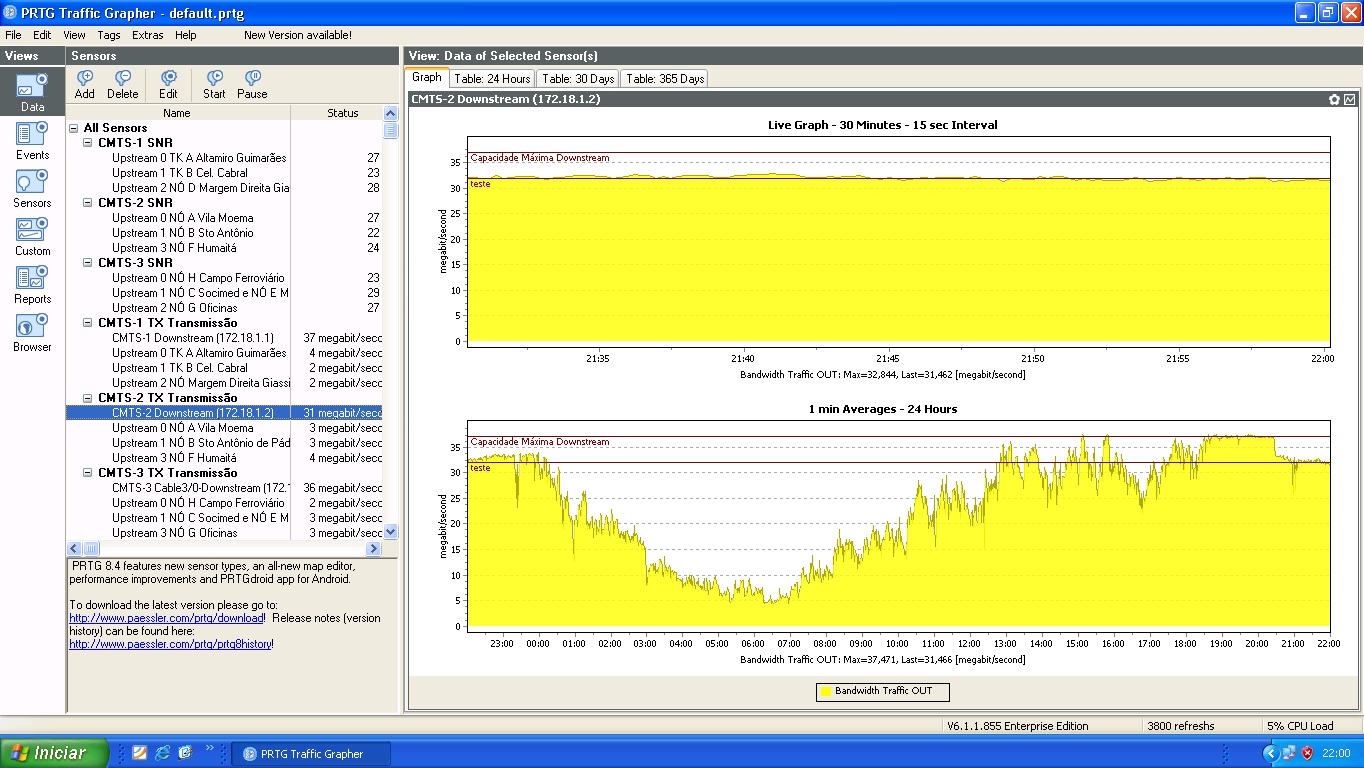The width and height of the screenshot is (1364, 768).
Task: Click the Pause monitoring icon
Action: point(252,84)
